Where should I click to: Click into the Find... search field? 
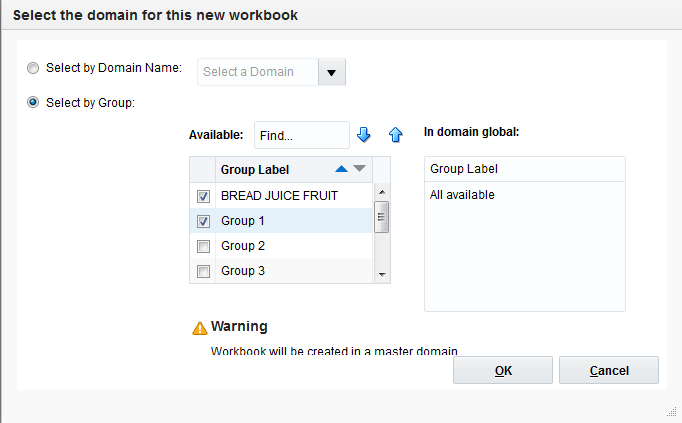click(300, 135)
